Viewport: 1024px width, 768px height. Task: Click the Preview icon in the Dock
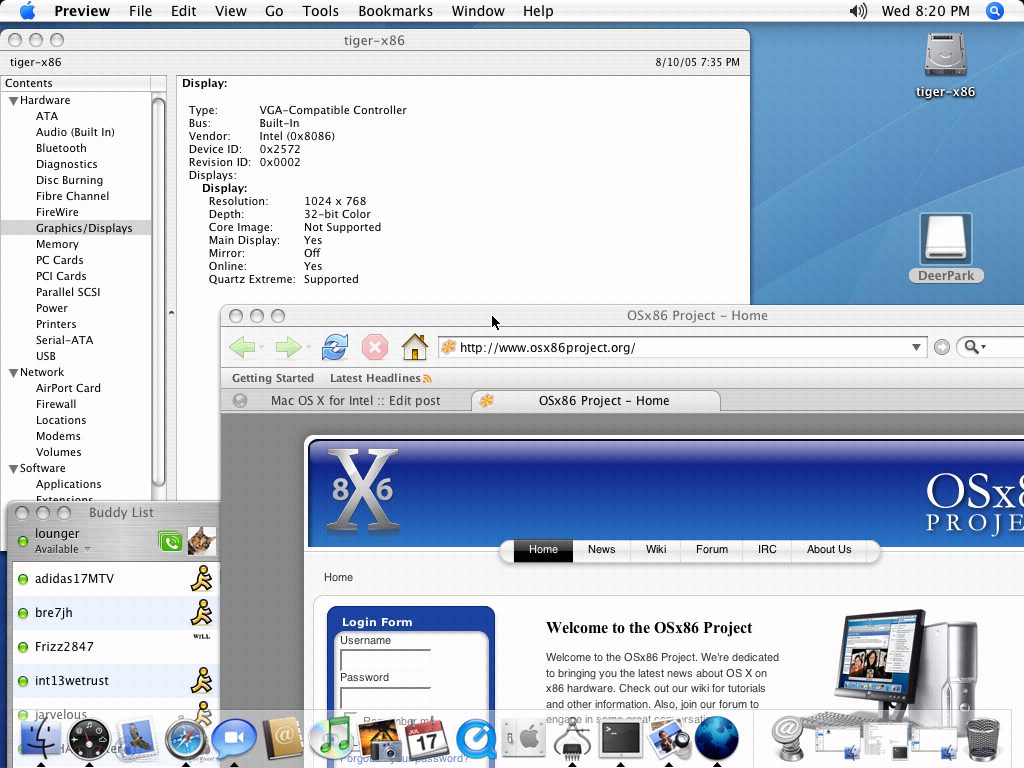669,739
